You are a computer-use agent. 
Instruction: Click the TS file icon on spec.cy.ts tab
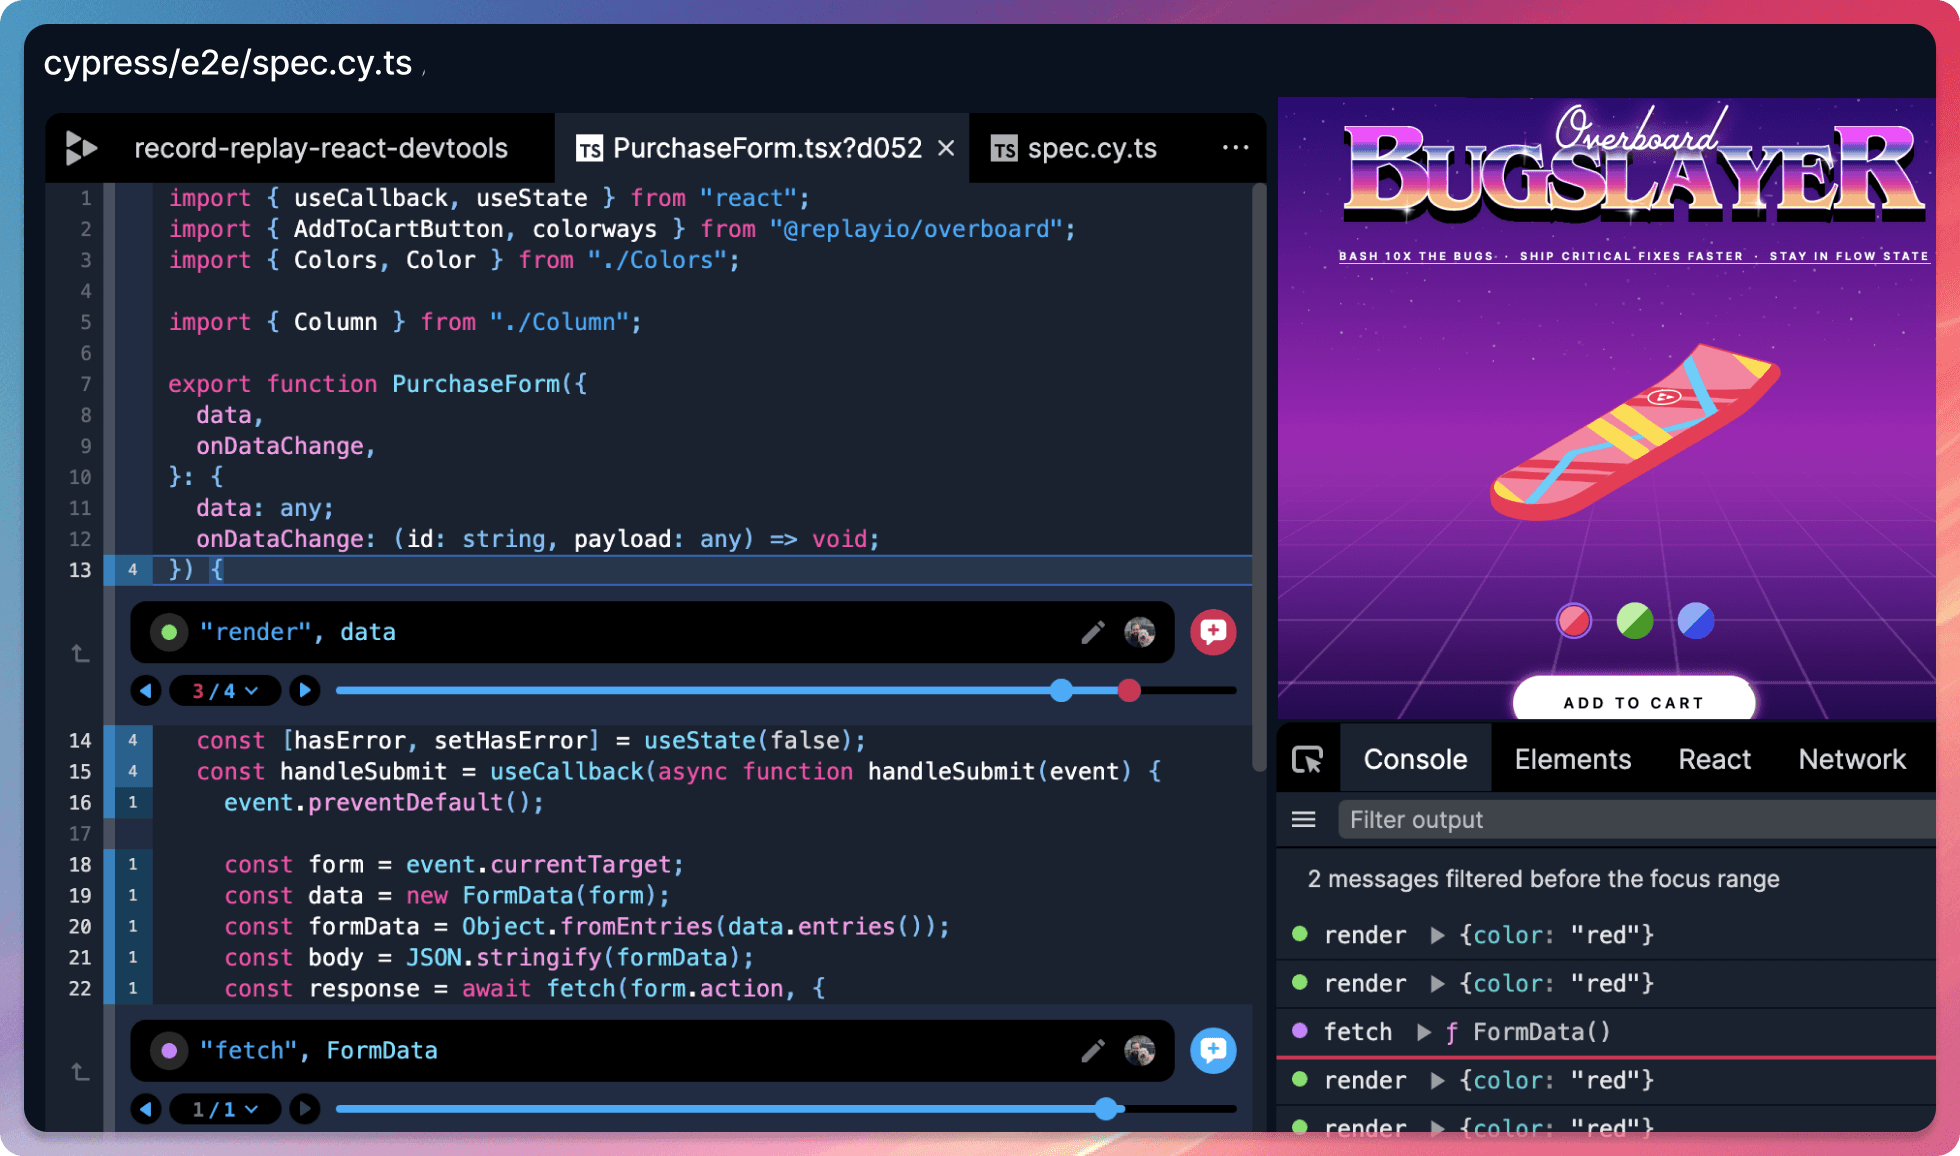click(x=1004, y=149)
